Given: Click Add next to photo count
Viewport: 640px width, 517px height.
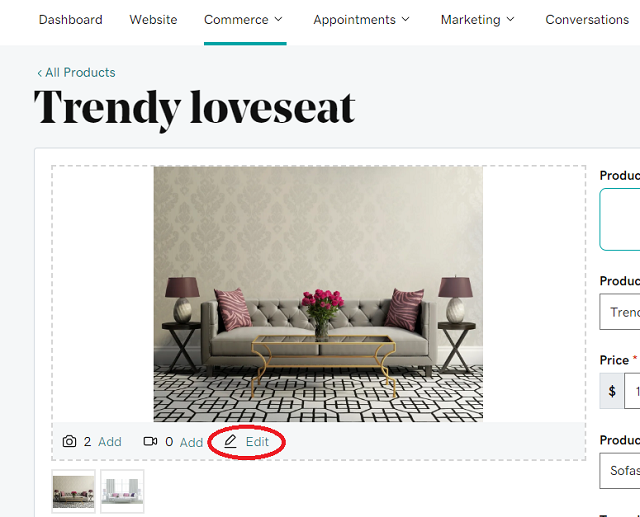Looking at the screenshot, I should [x=110, y=442].
